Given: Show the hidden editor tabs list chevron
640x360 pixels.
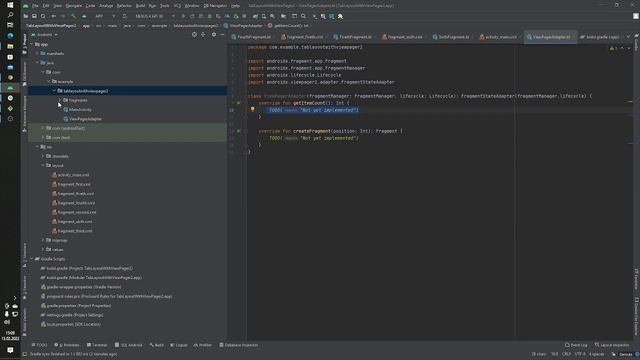Looking at the screenshot, I should click(x=628, y=37).
